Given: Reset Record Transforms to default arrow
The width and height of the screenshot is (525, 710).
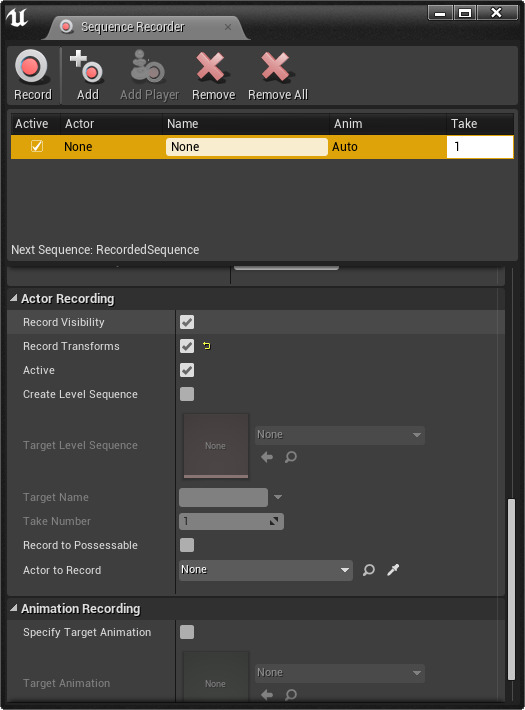Looking at the screenshot, I should 207,346.
